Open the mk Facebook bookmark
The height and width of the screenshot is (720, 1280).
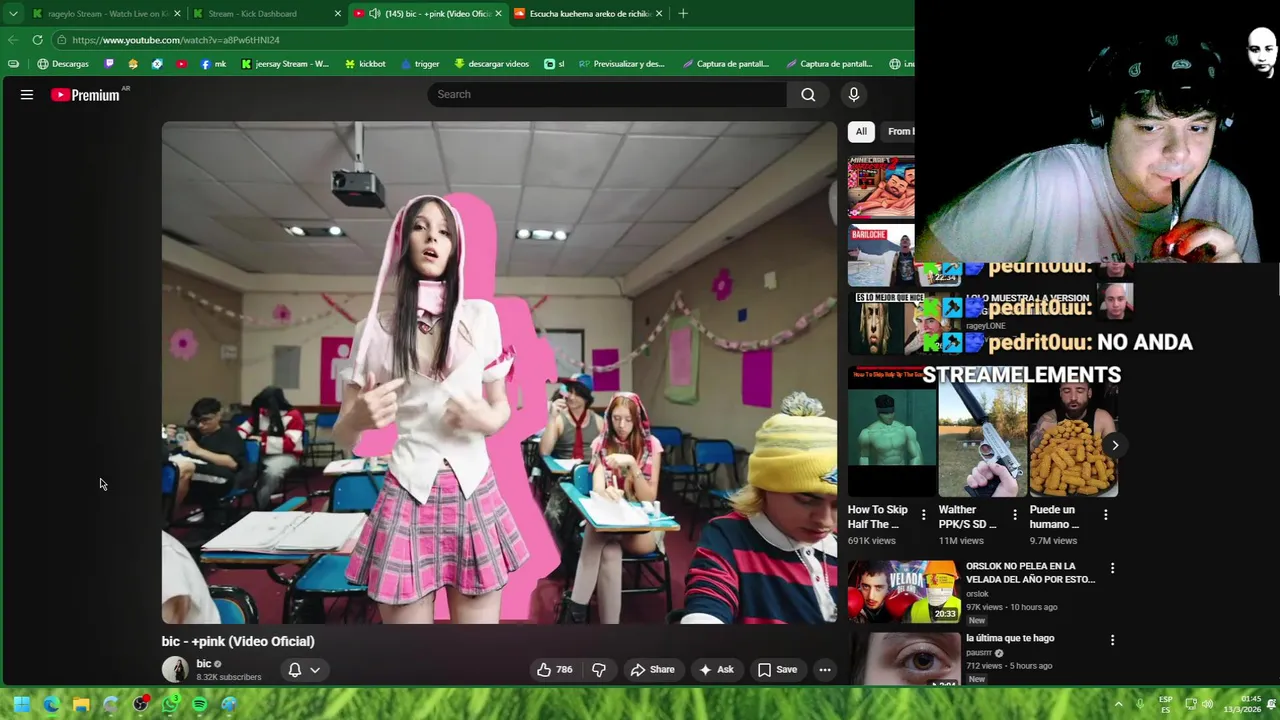[214, 64]
